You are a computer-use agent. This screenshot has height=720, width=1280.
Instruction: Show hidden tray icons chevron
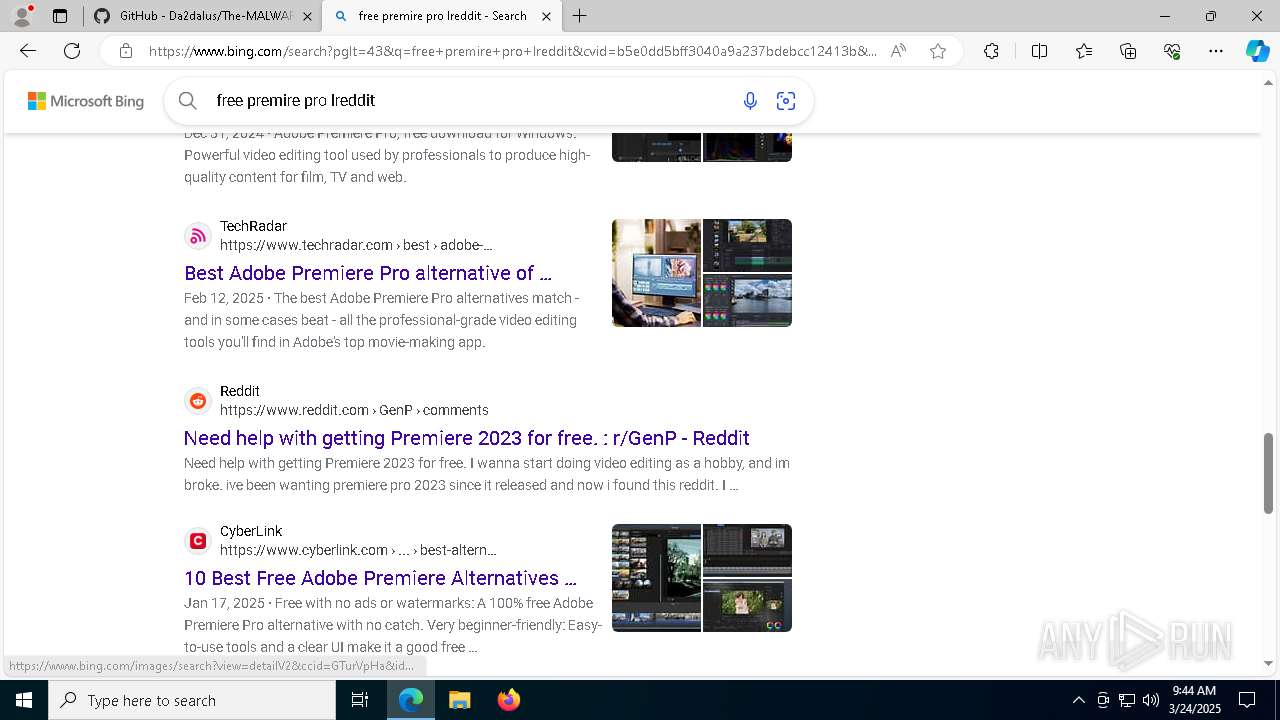pos(1078,700)
